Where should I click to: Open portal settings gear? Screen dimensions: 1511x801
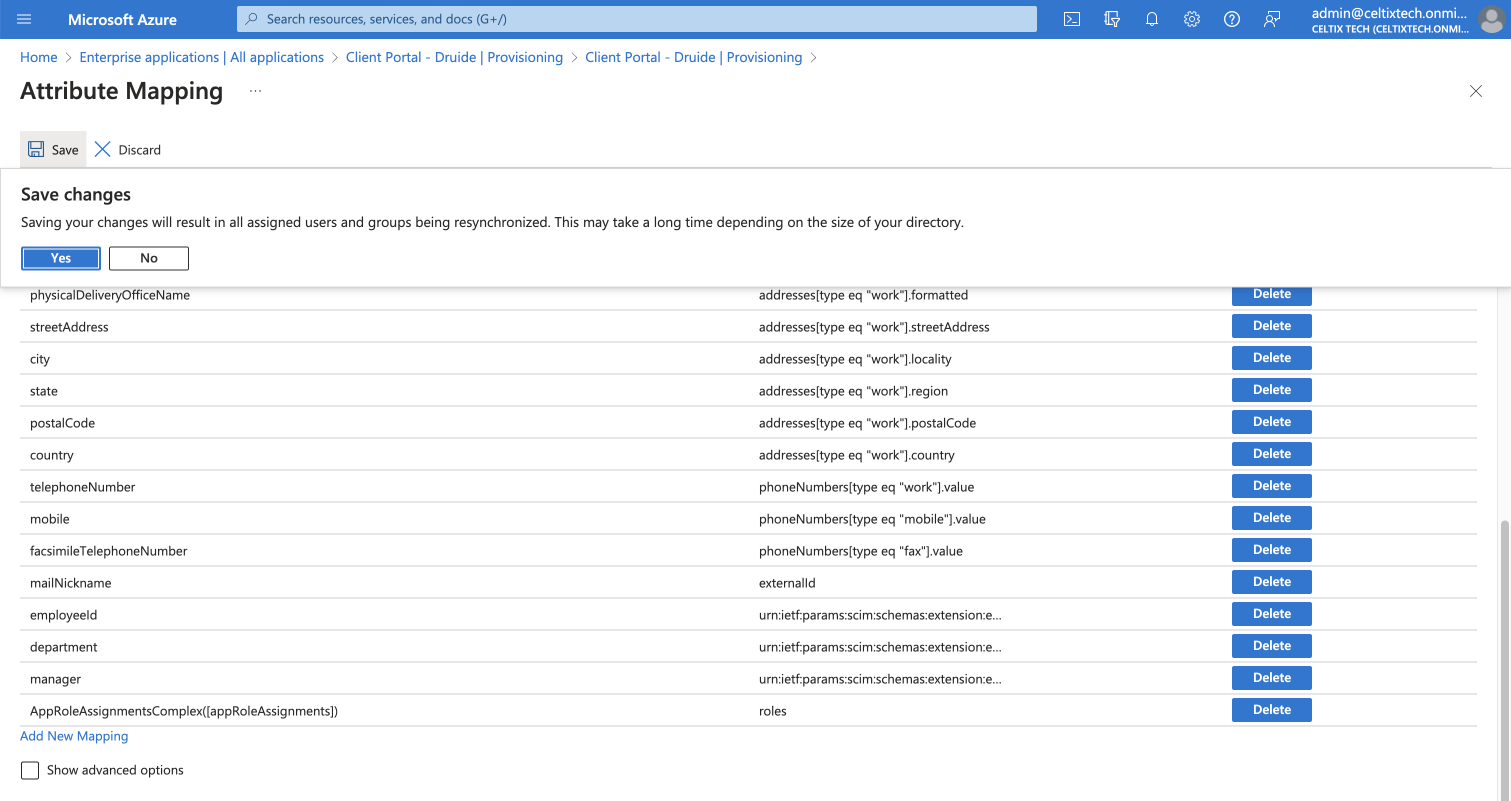click(x=1192, y=19)
